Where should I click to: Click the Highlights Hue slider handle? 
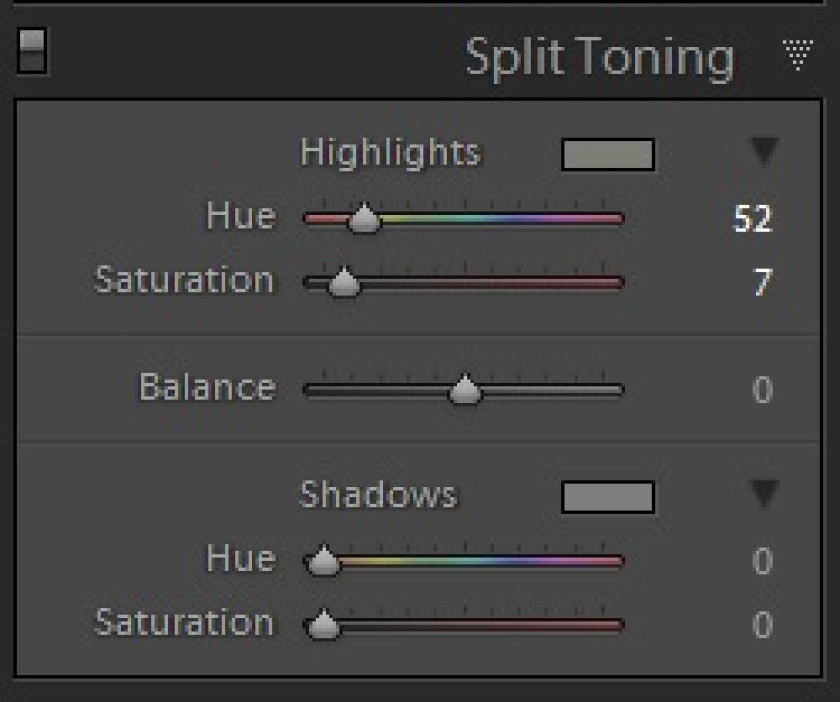click(364, 218)
